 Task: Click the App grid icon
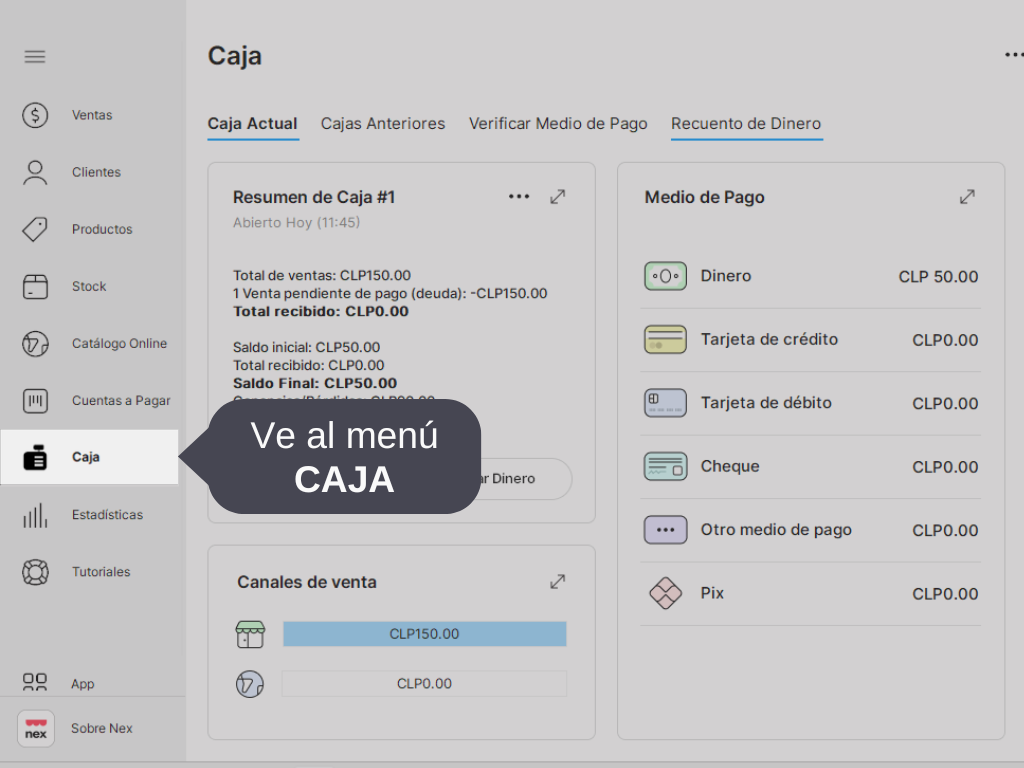click(35, 682)
